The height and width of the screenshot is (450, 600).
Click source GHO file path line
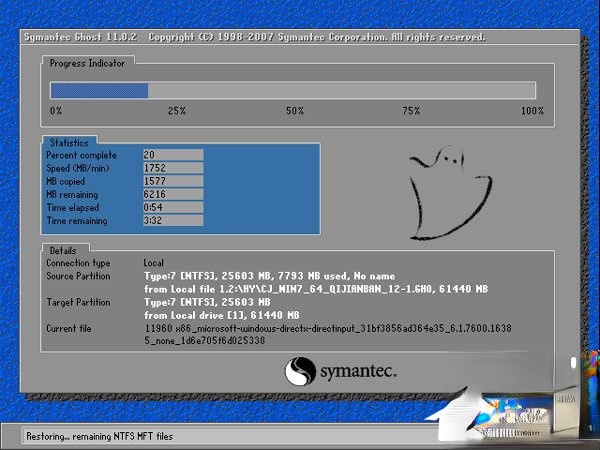click(316, 289)
